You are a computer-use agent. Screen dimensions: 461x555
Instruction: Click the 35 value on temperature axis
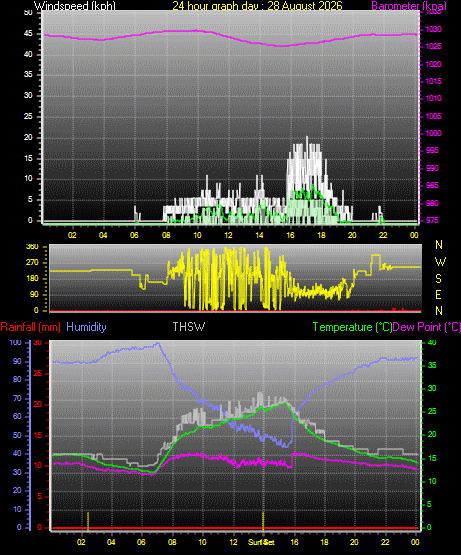pos(432,365)
